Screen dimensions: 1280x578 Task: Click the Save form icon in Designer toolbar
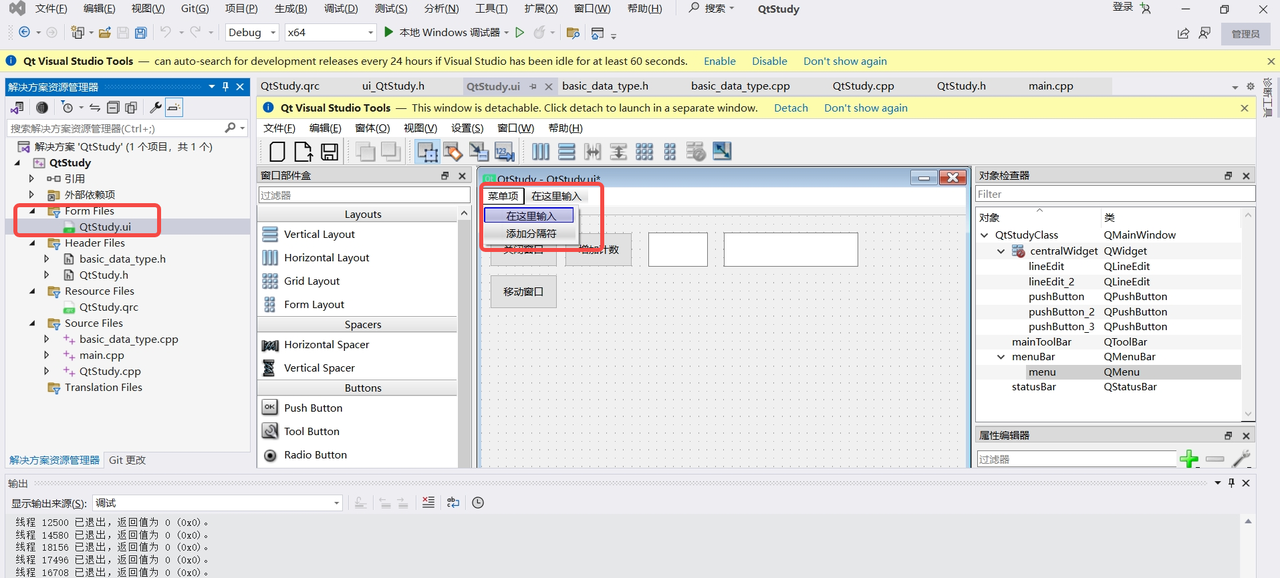point(329,152)
